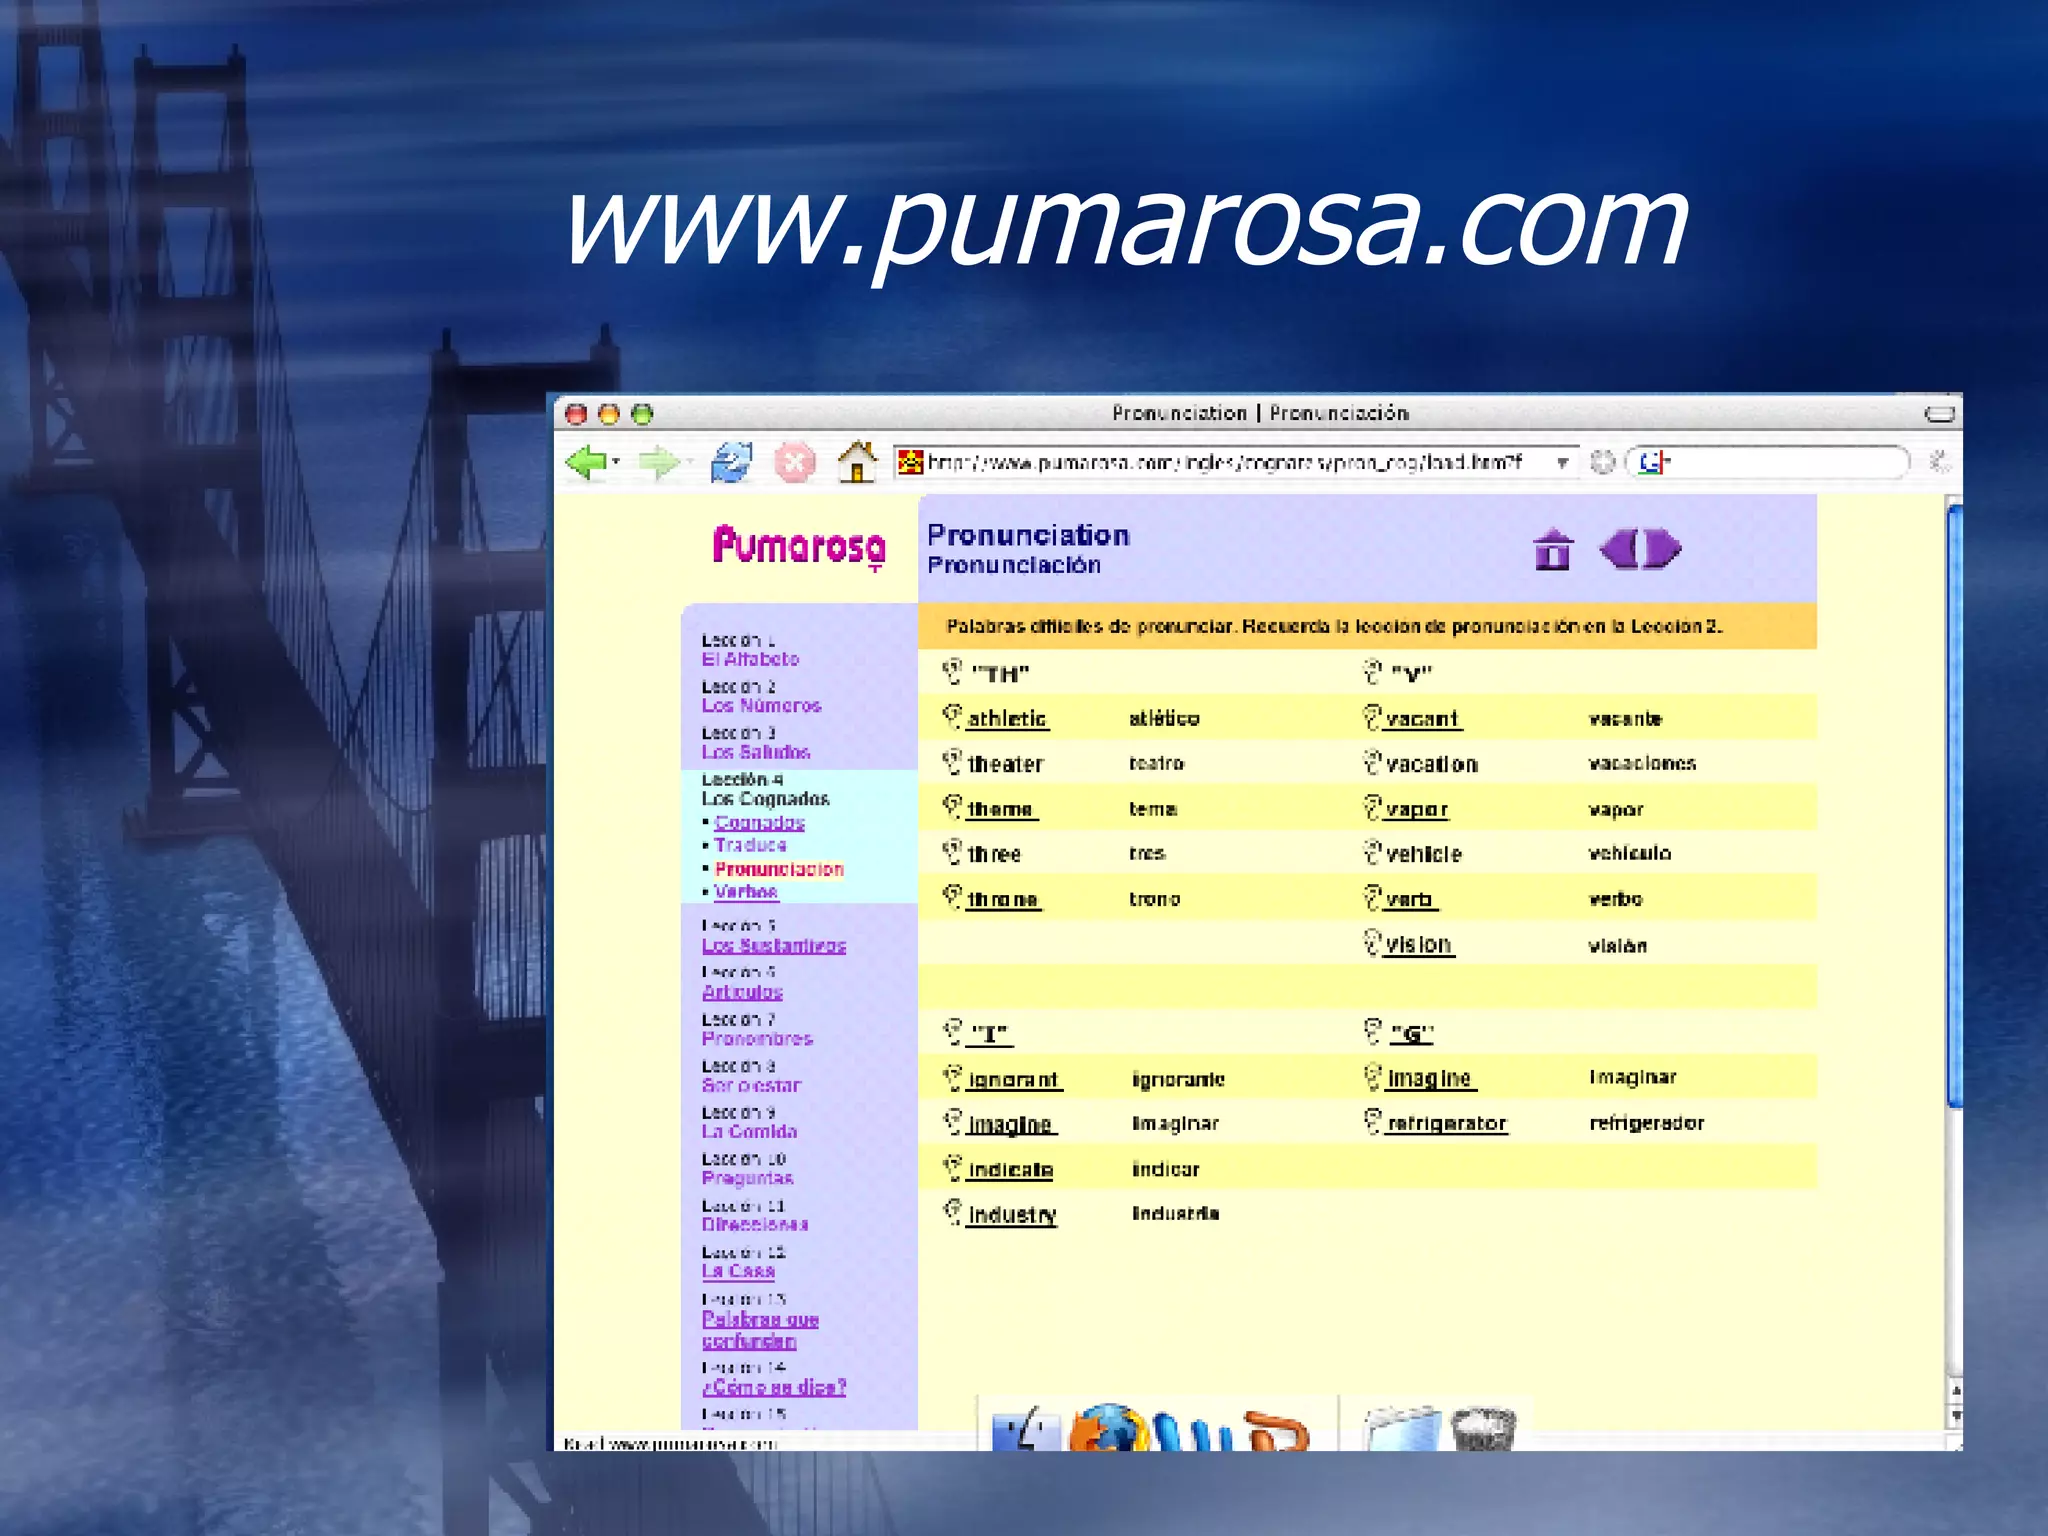Click the browser Forward arrow button
The image size is (2048, 1536).
[657, 462]
